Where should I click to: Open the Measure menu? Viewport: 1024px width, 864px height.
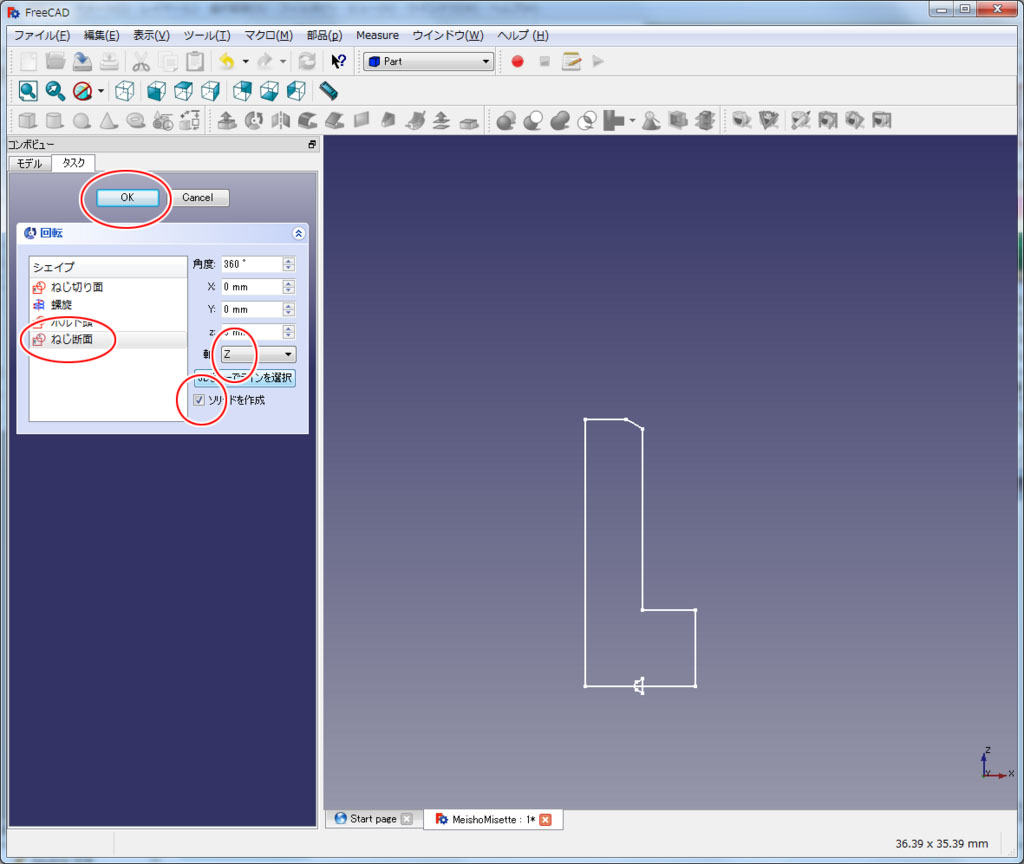coord(377,35)
